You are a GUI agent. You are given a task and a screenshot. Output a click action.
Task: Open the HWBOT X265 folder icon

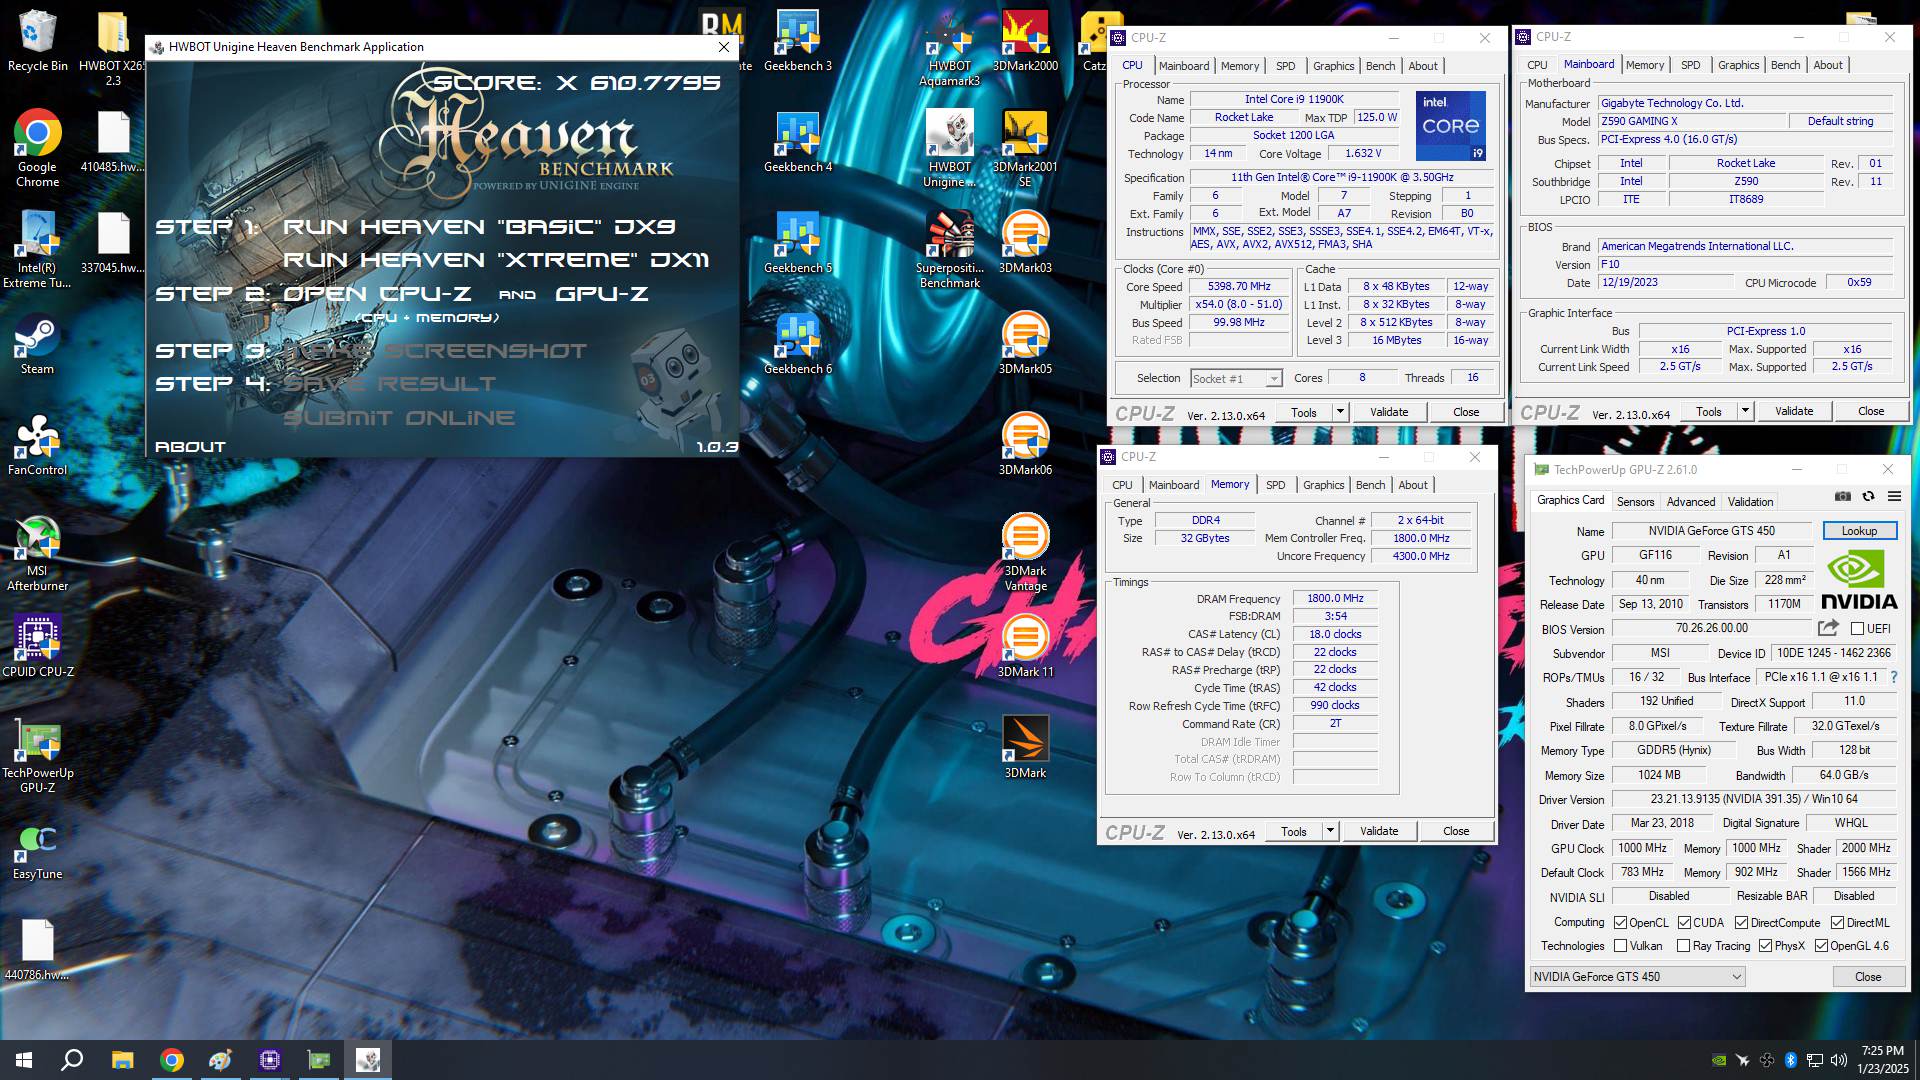[x=113, y=48]
